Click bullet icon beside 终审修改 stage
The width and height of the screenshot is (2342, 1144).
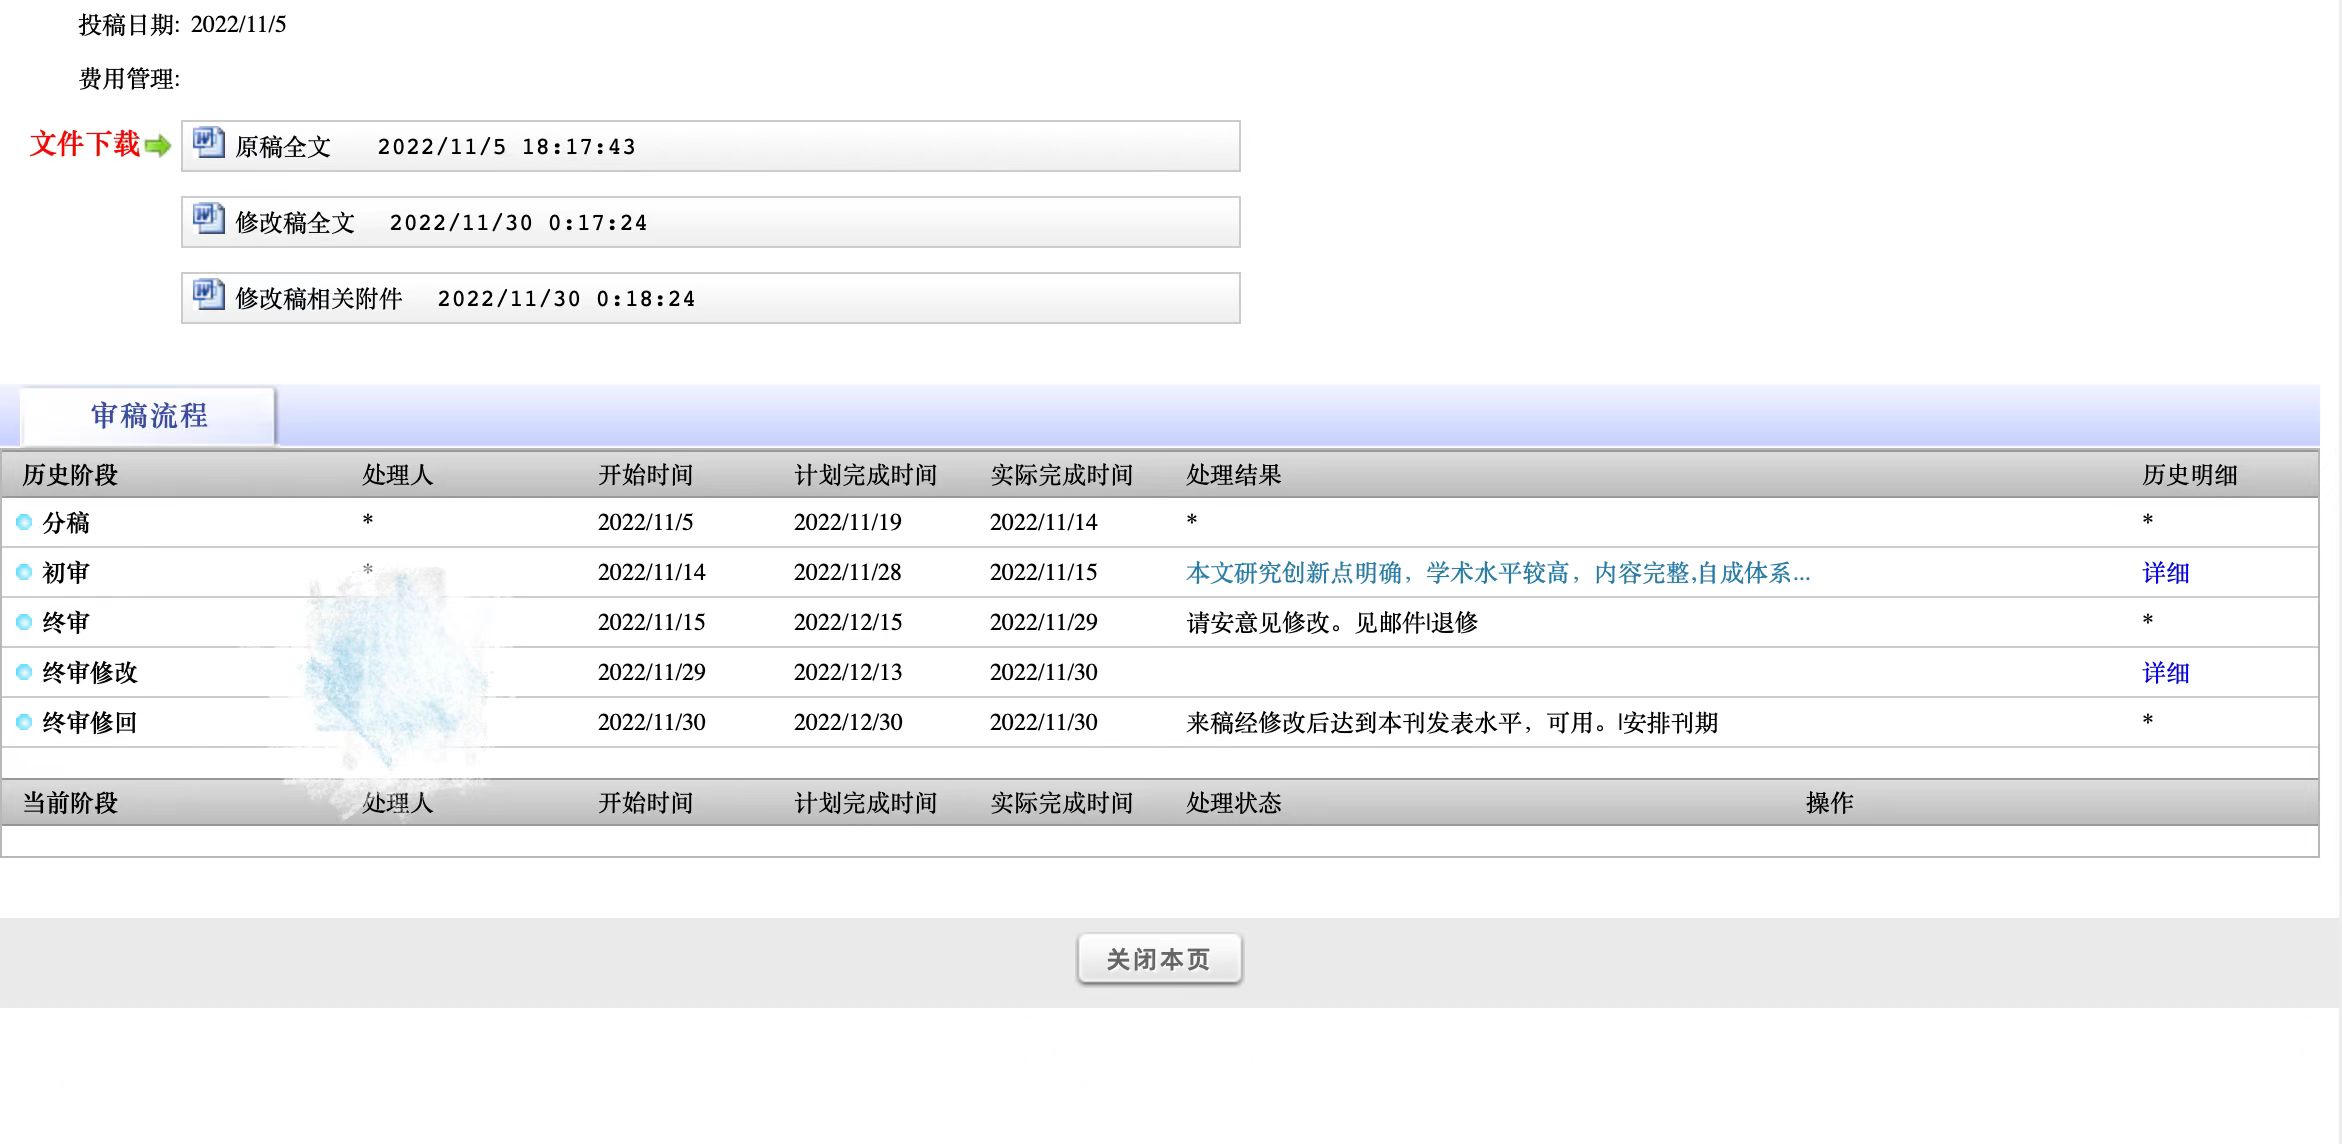point(24,672)
